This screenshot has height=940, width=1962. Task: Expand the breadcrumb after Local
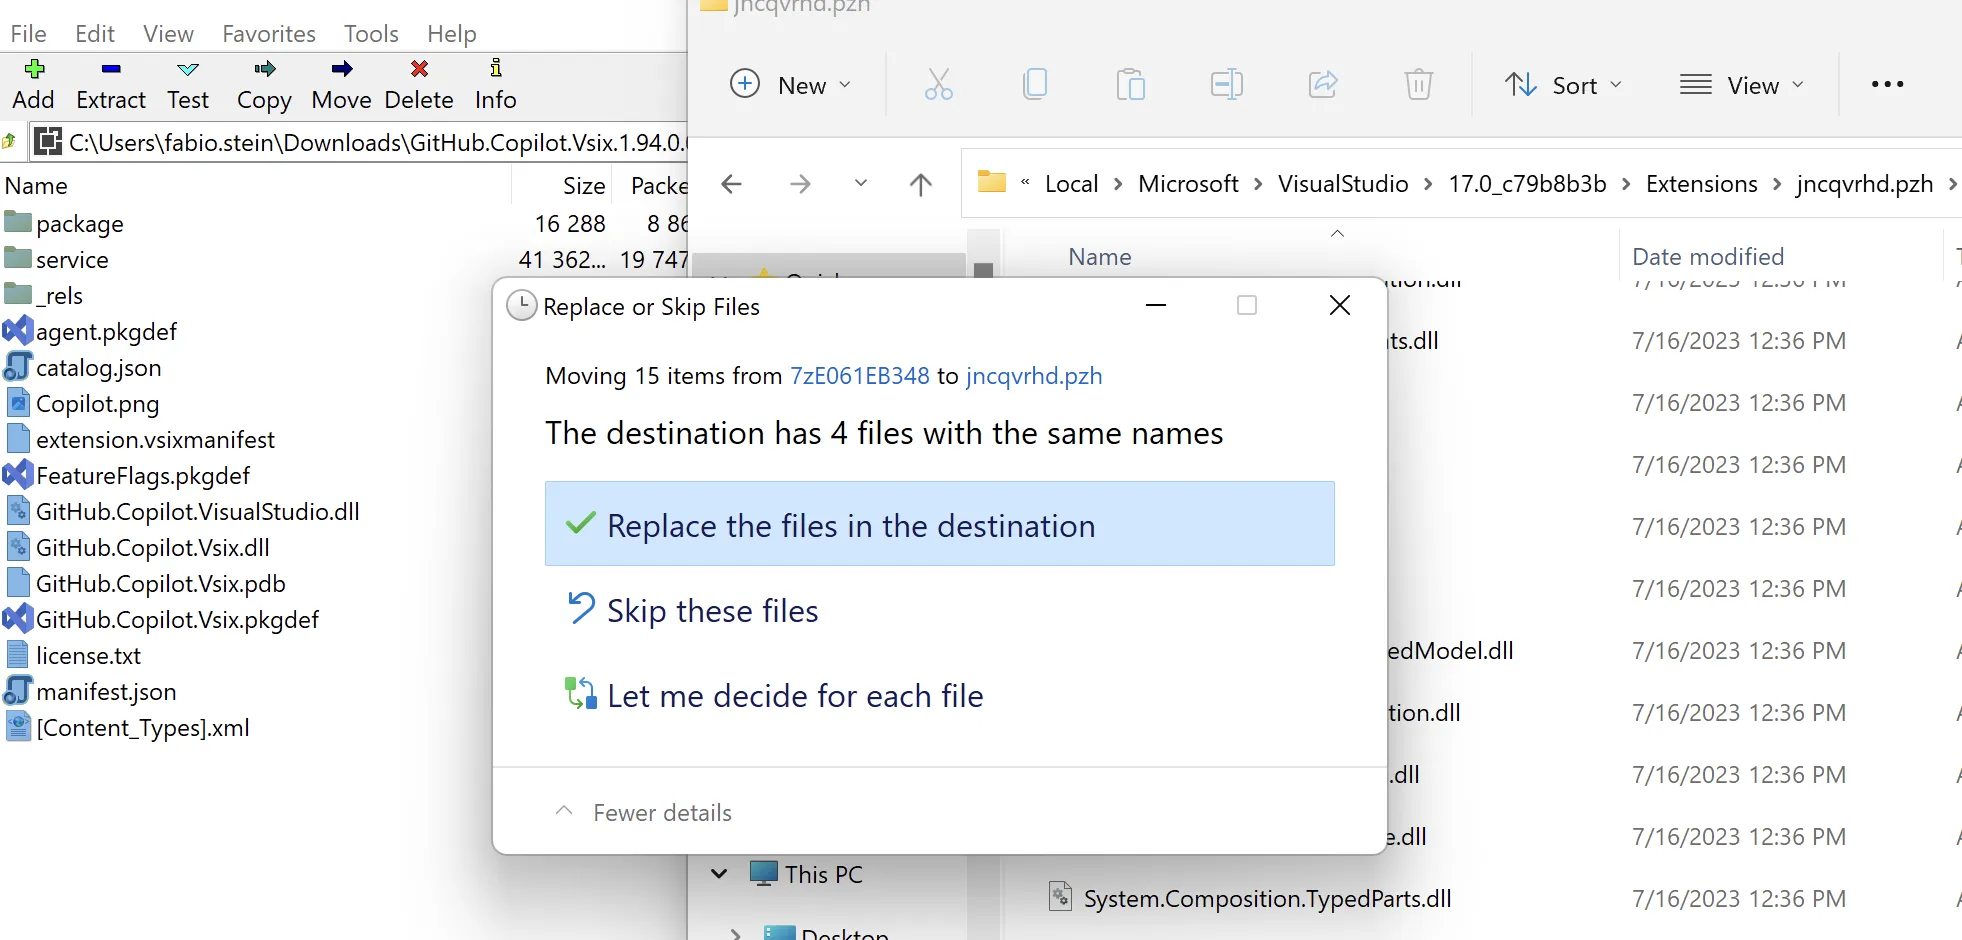(1118, 184)
